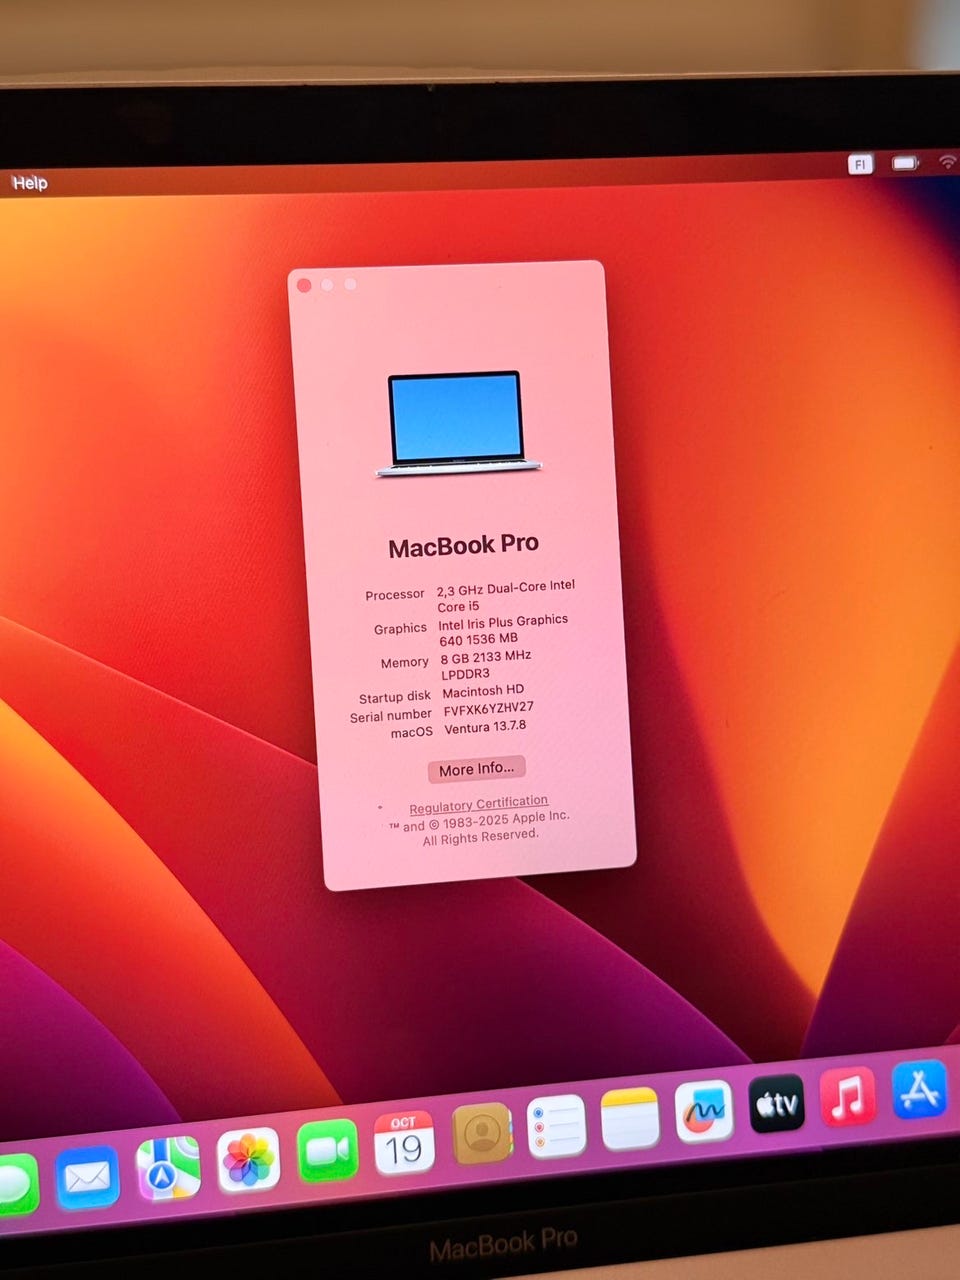Open the Notes app in the Dock
960x1280 pixels.
(630, 1118)
